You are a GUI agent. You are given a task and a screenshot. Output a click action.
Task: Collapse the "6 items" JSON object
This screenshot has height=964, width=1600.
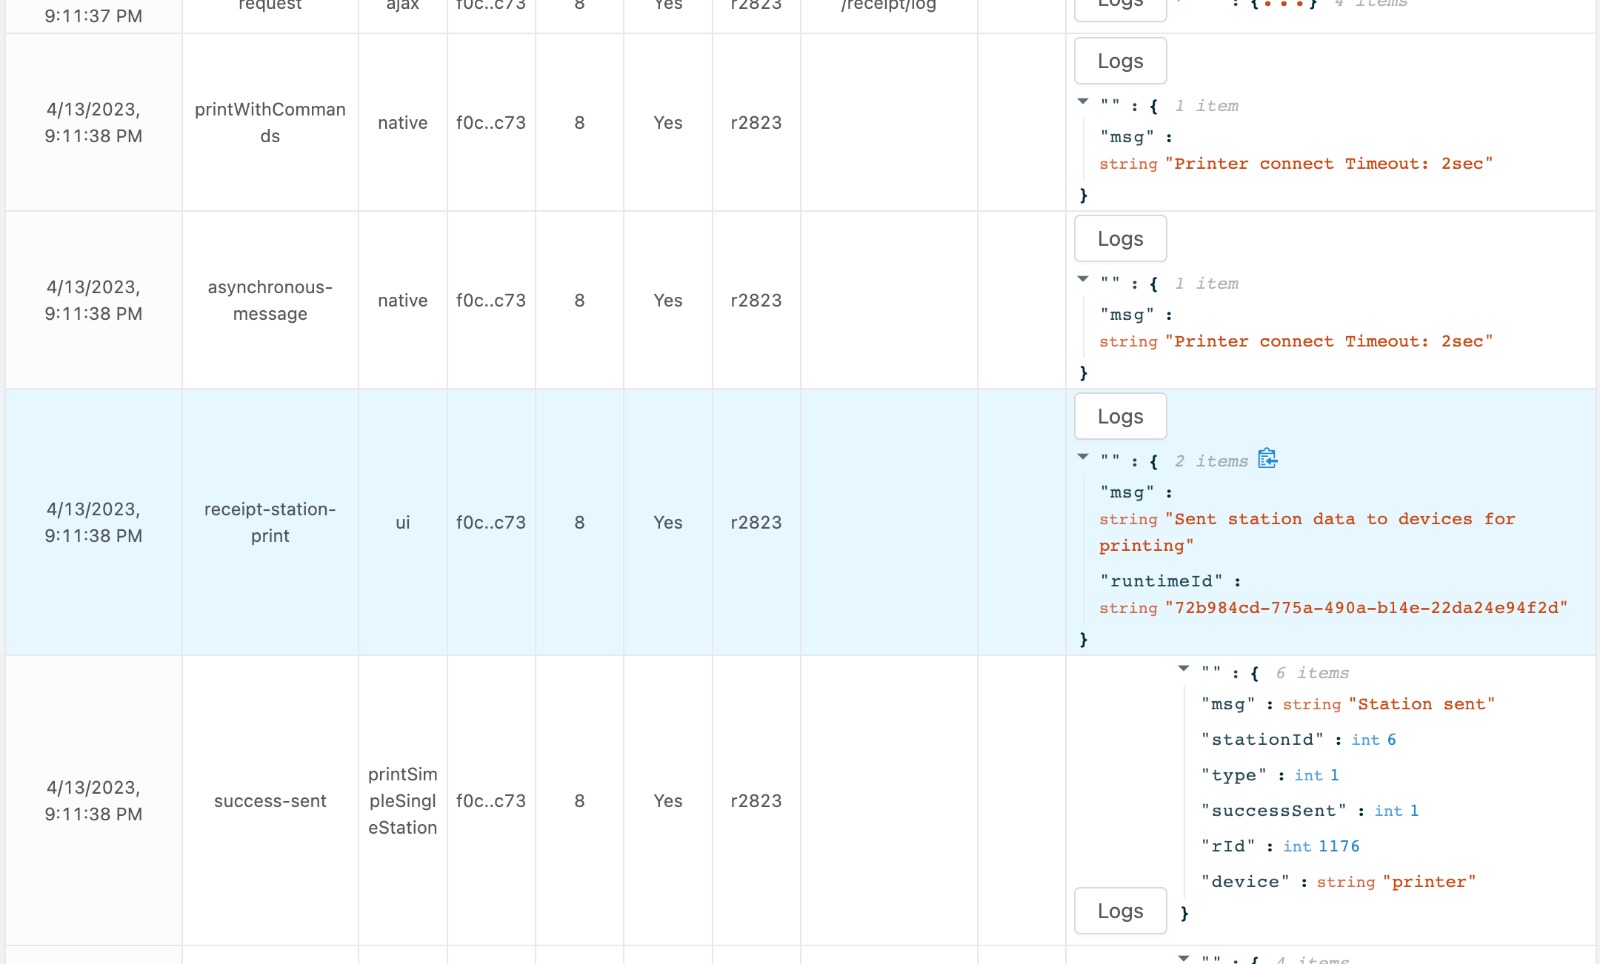1184,669
